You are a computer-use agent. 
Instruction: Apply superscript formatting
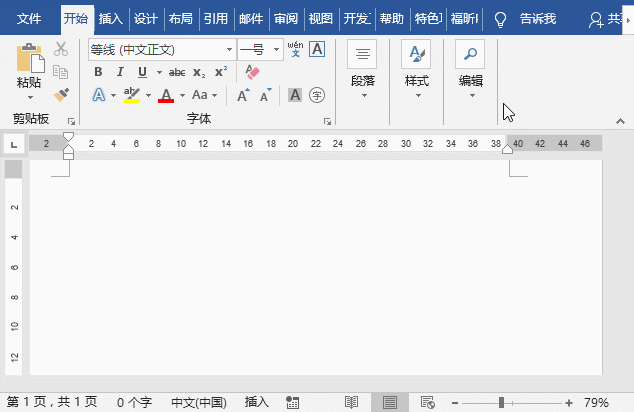pyautogui.click(x=221, y=72)
